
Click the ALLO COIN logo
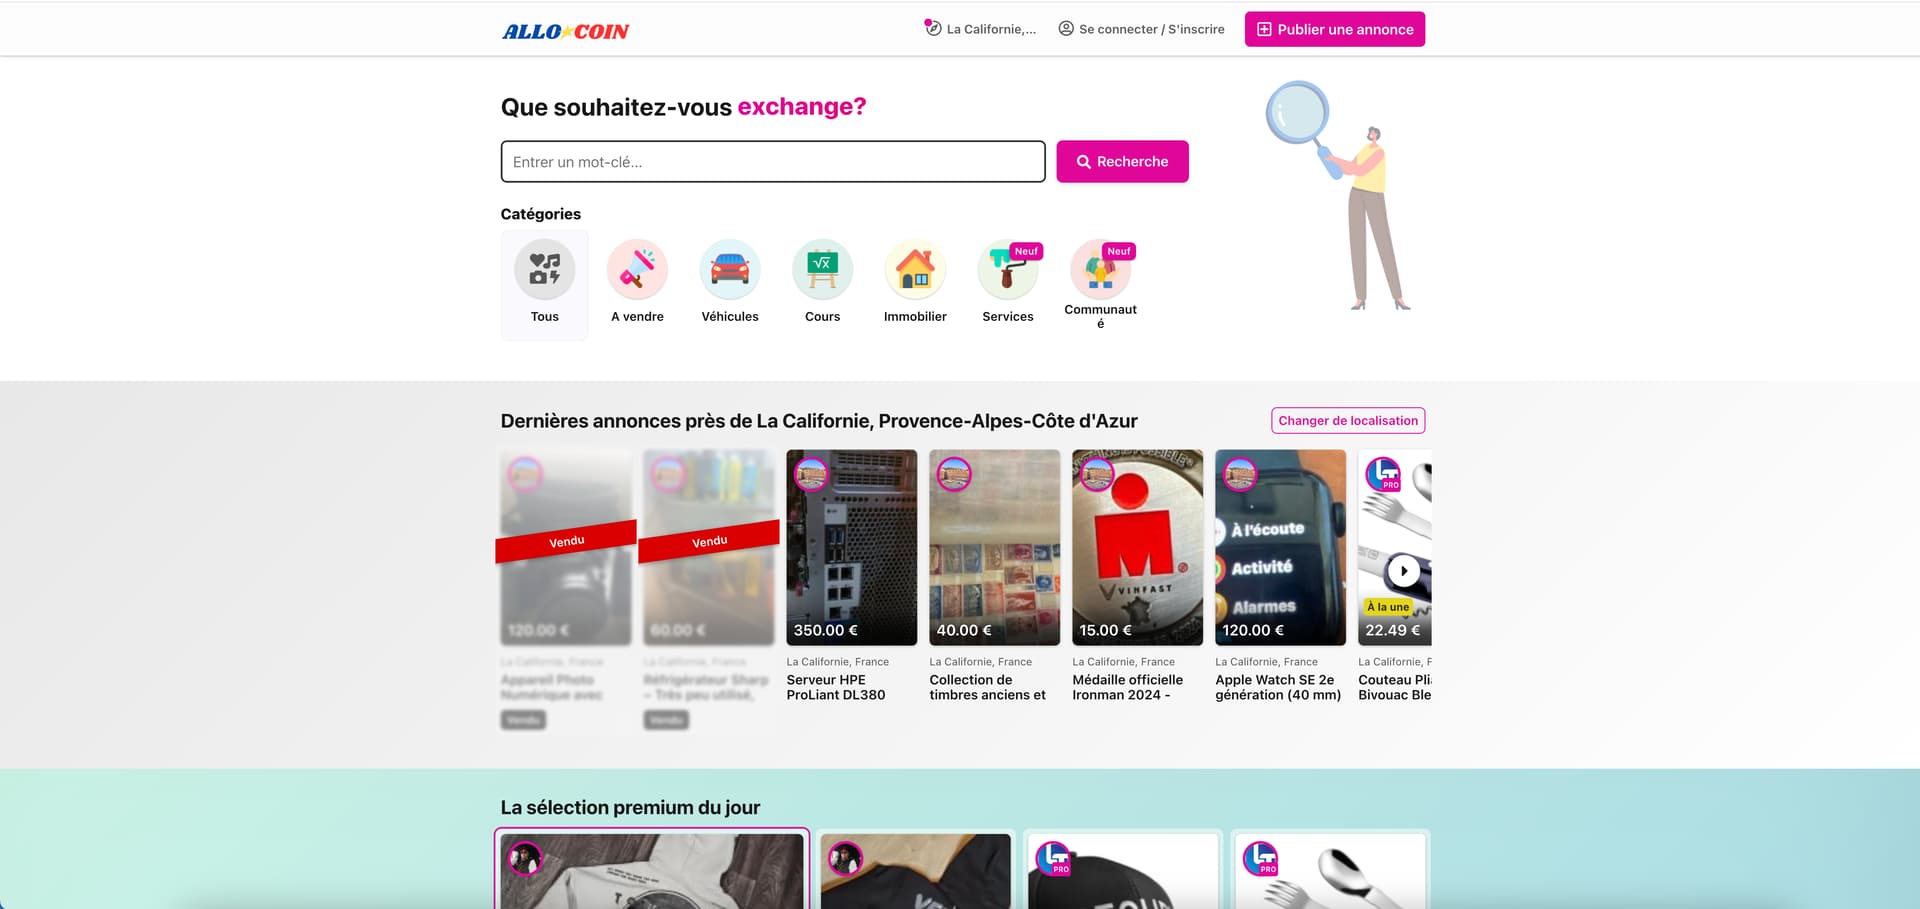565,31
